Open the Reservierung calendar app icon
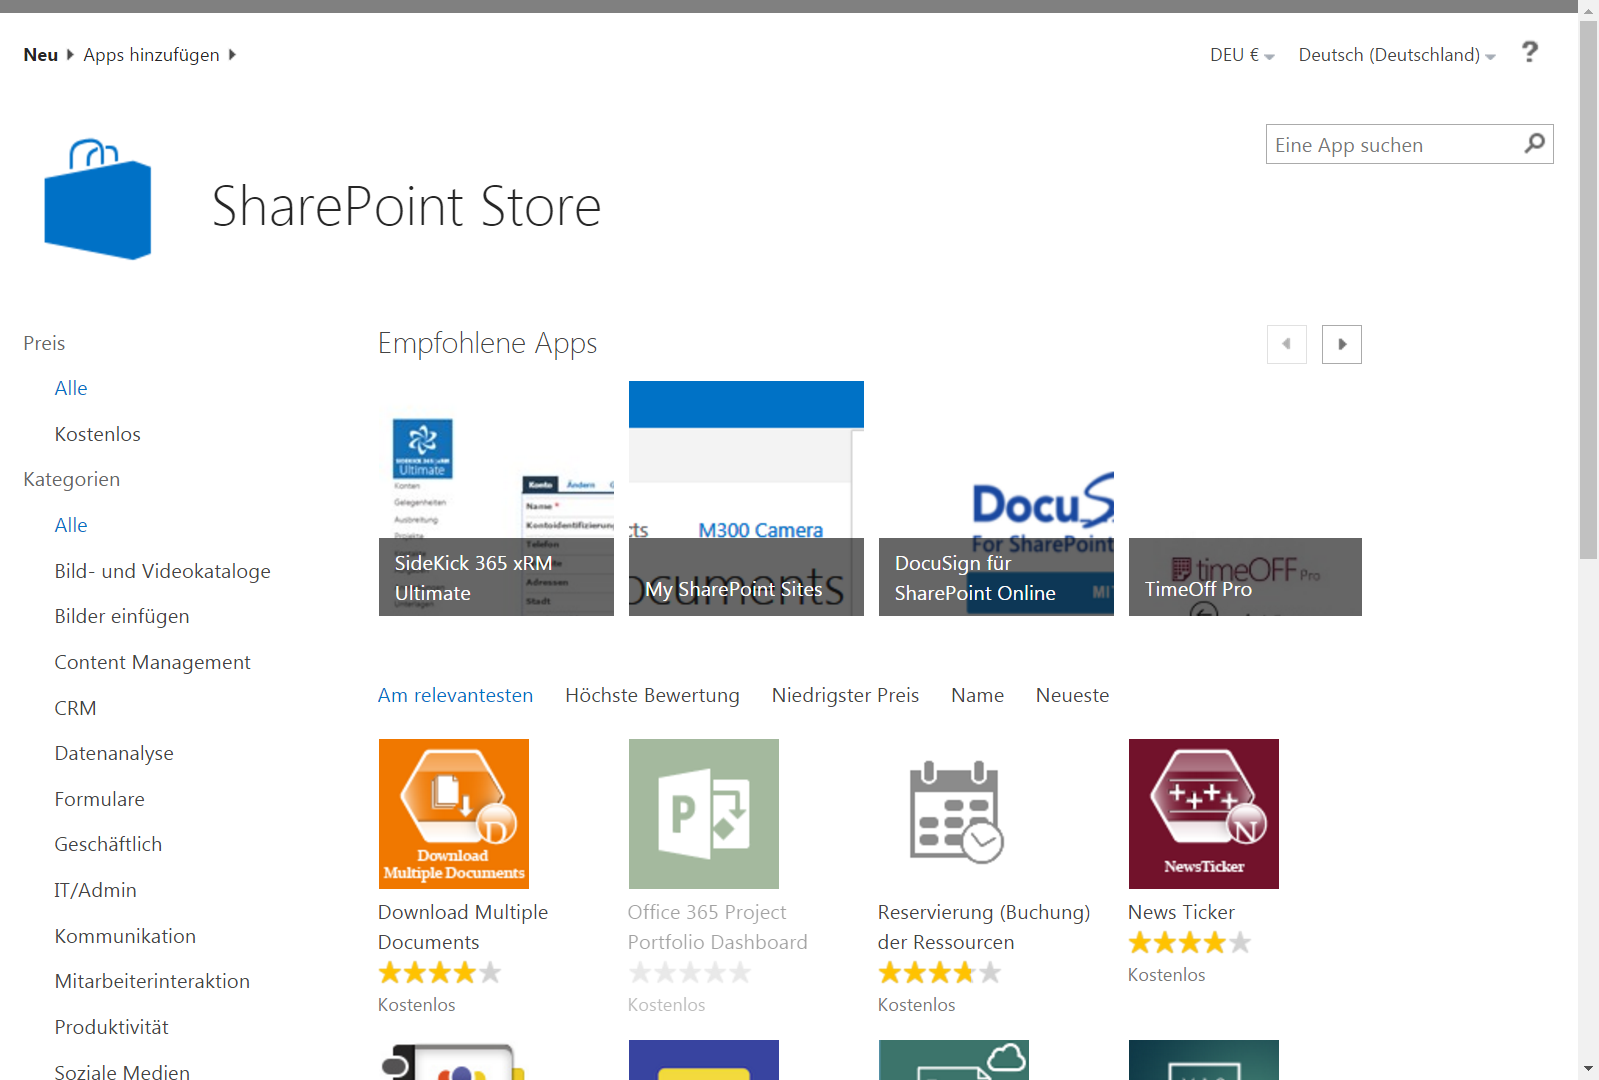This screenshot has width=1599, height=1080. tap(953, 813)
